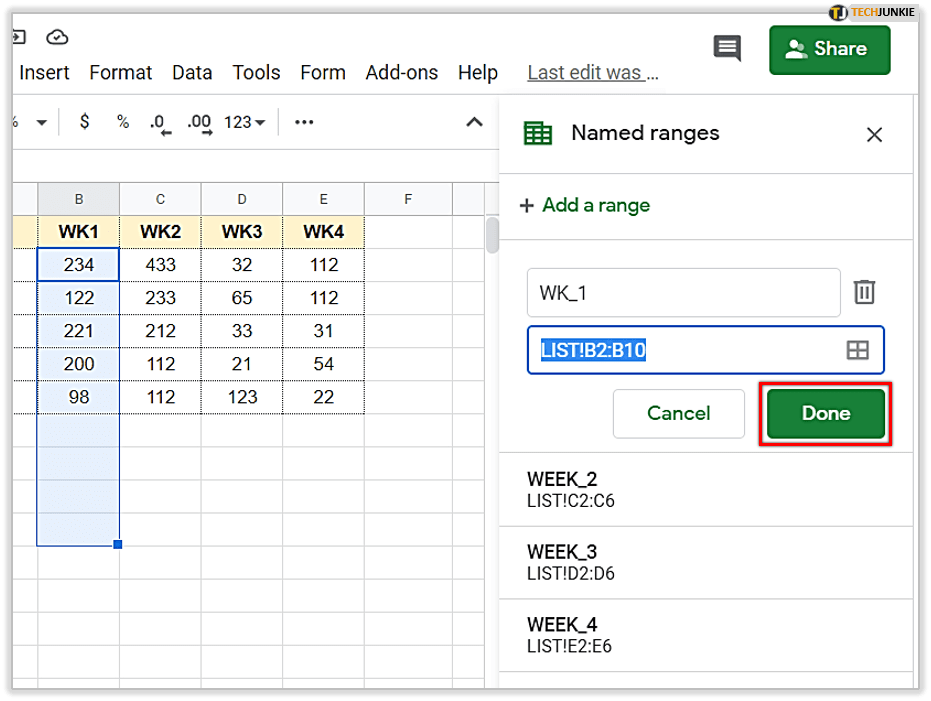Viewport: 931px width, 701px height.
Task: Click the cloud save status icon
Action: coord(58,37)
